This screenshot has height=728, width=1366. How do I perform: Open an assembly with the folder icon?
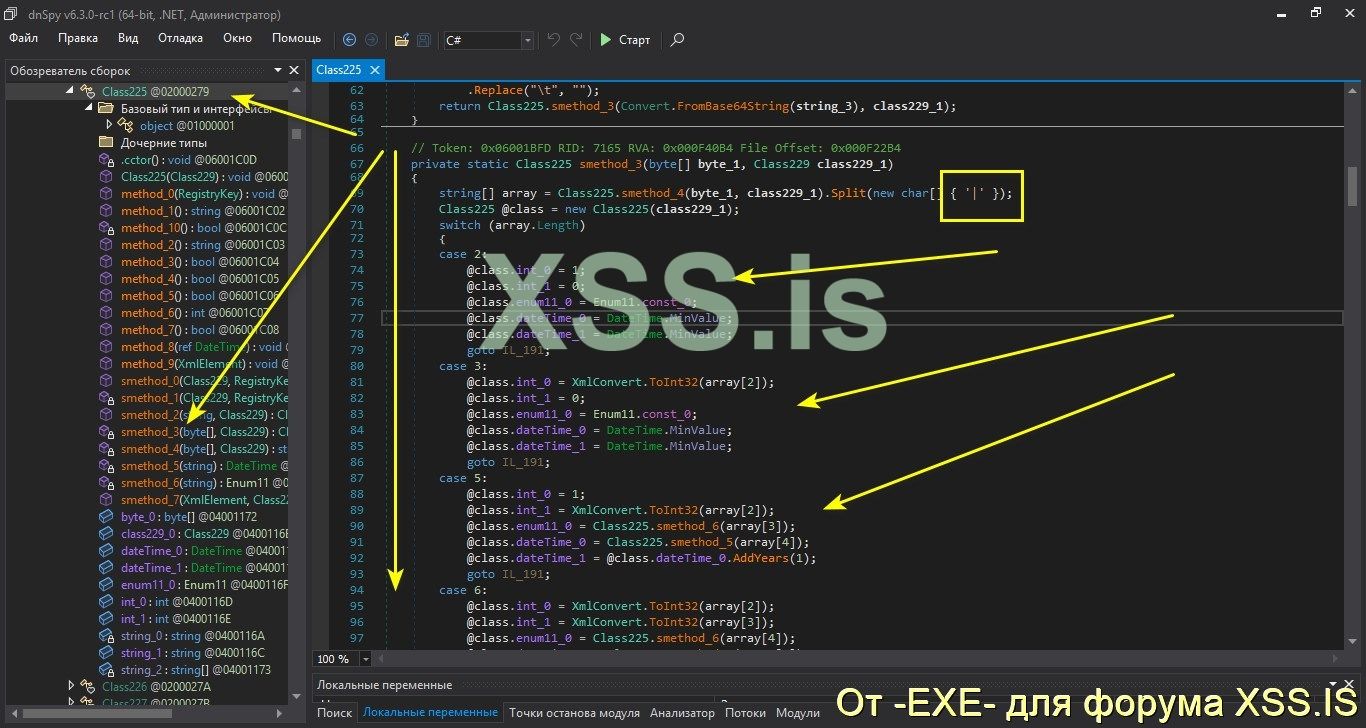tap(401, 40)
